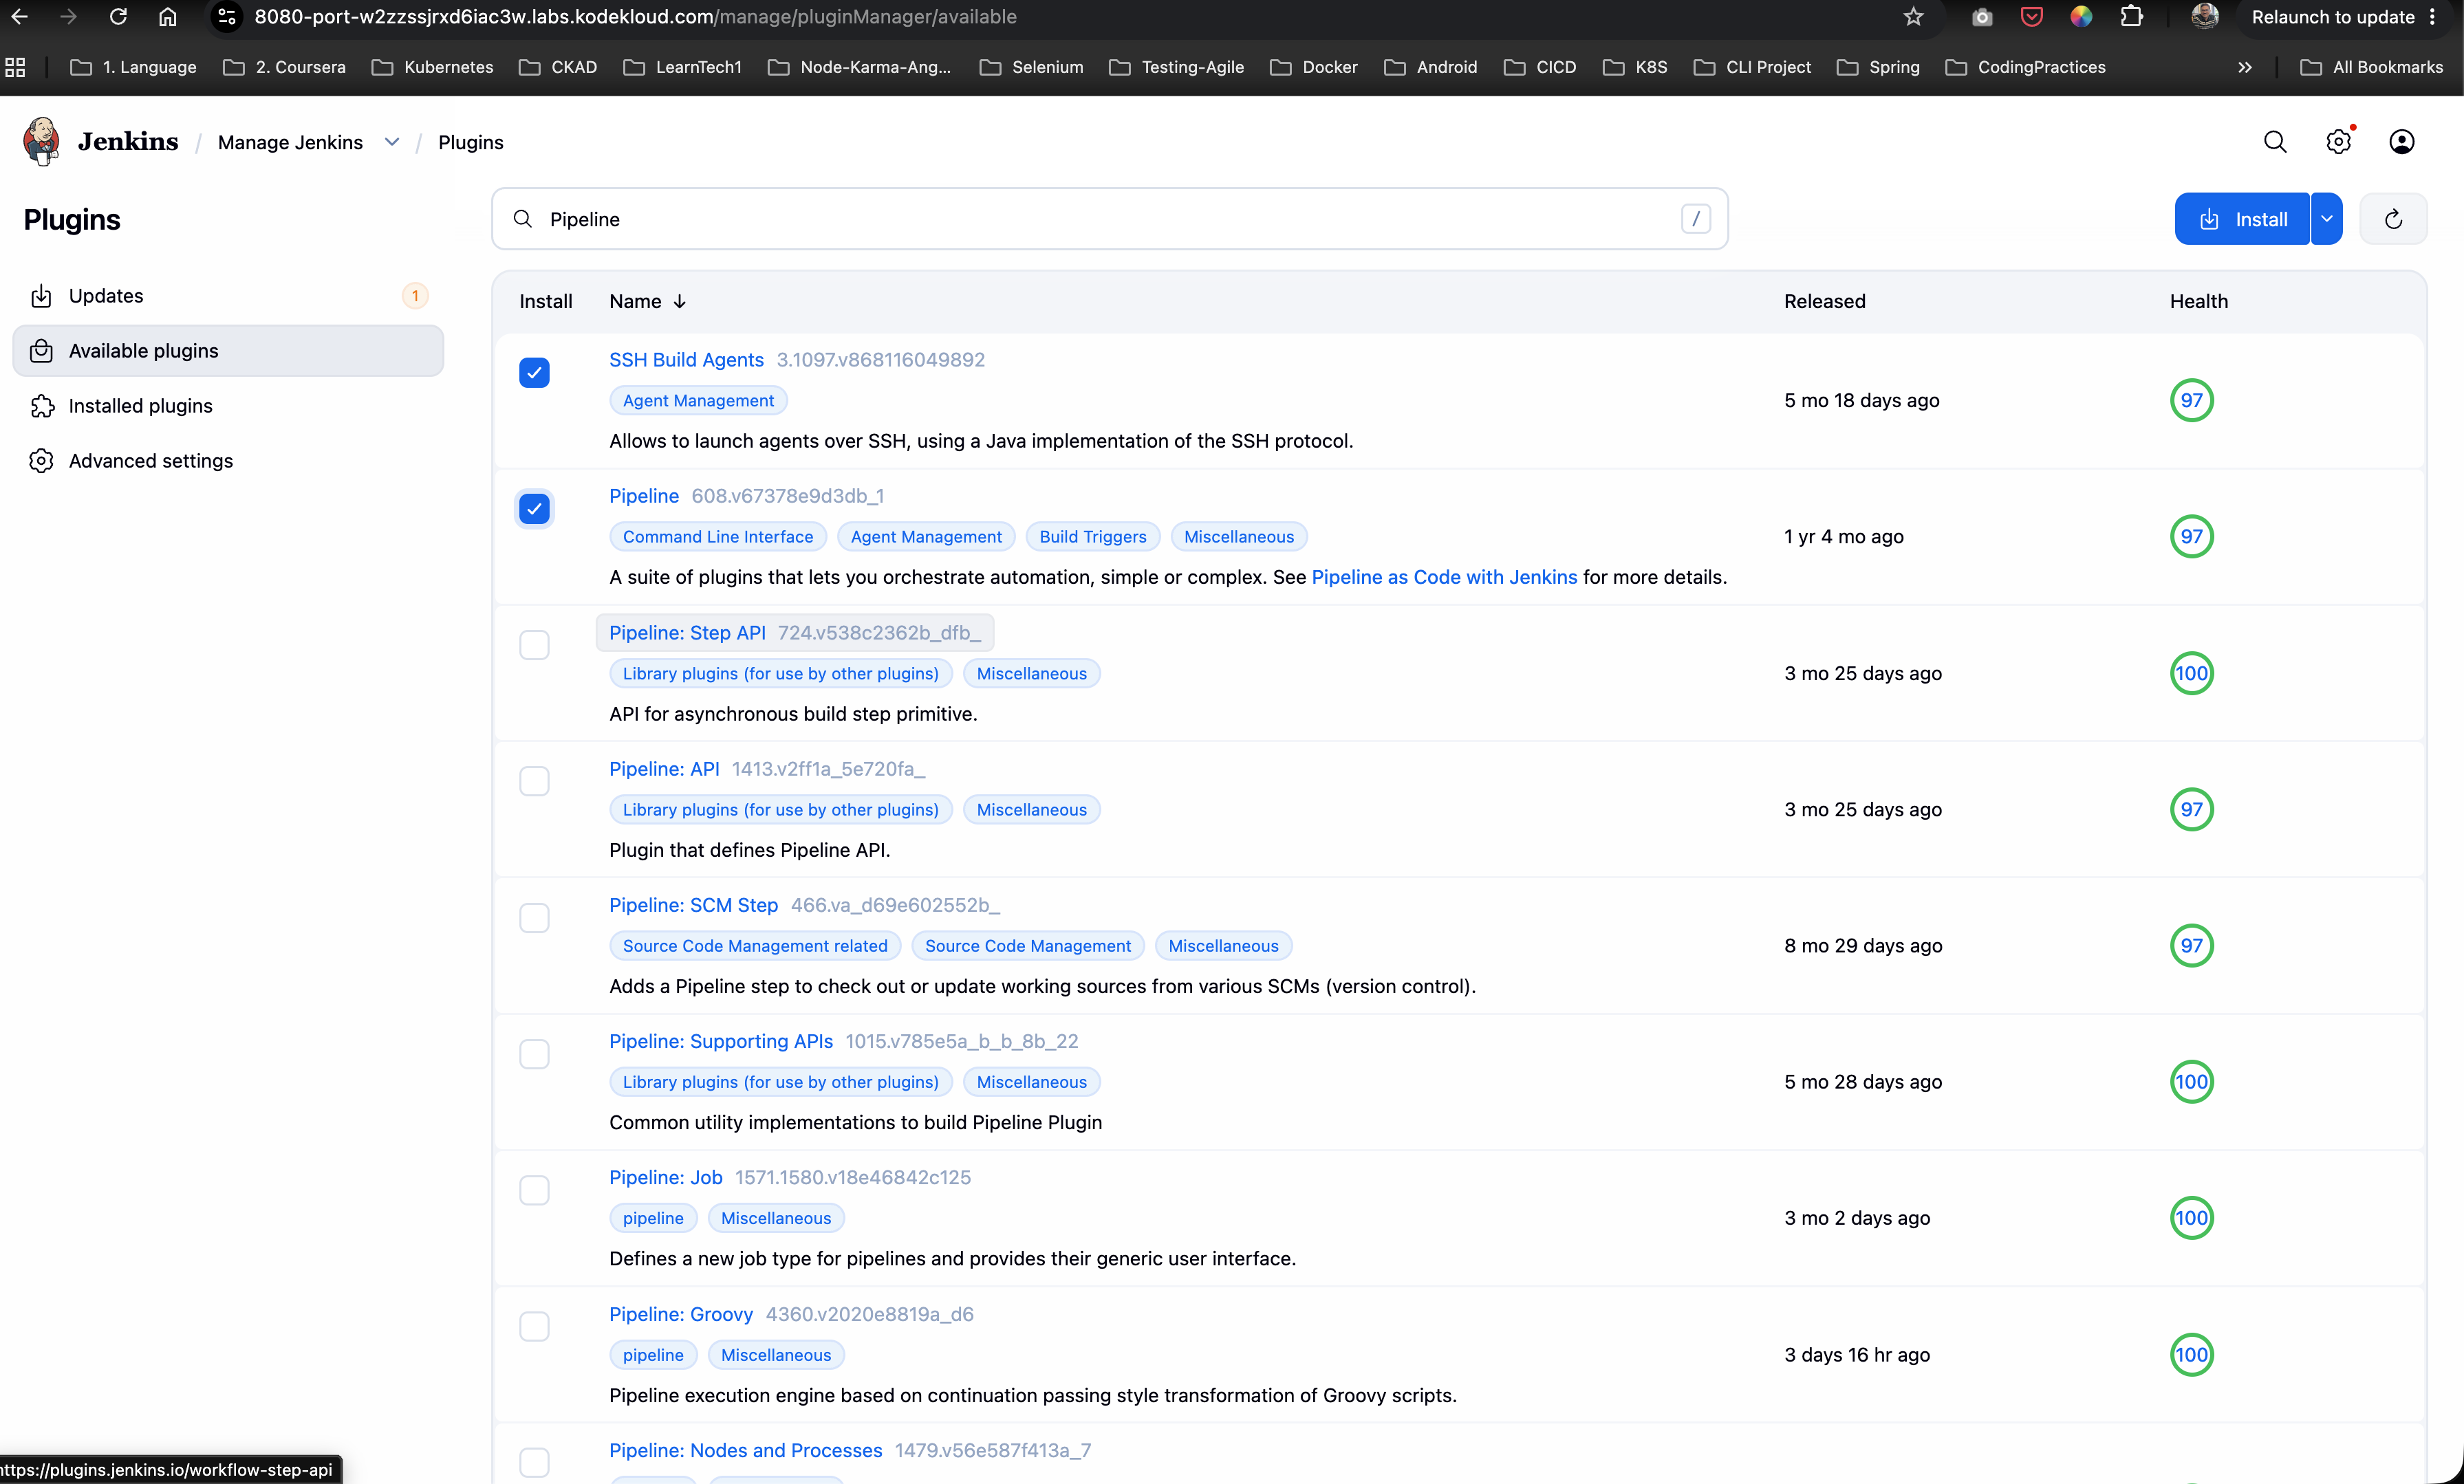Viewport: 2464px width, 1484px height.
Task: Click the Manage Jenkins breadcrumb
Action: click(290, 142)
